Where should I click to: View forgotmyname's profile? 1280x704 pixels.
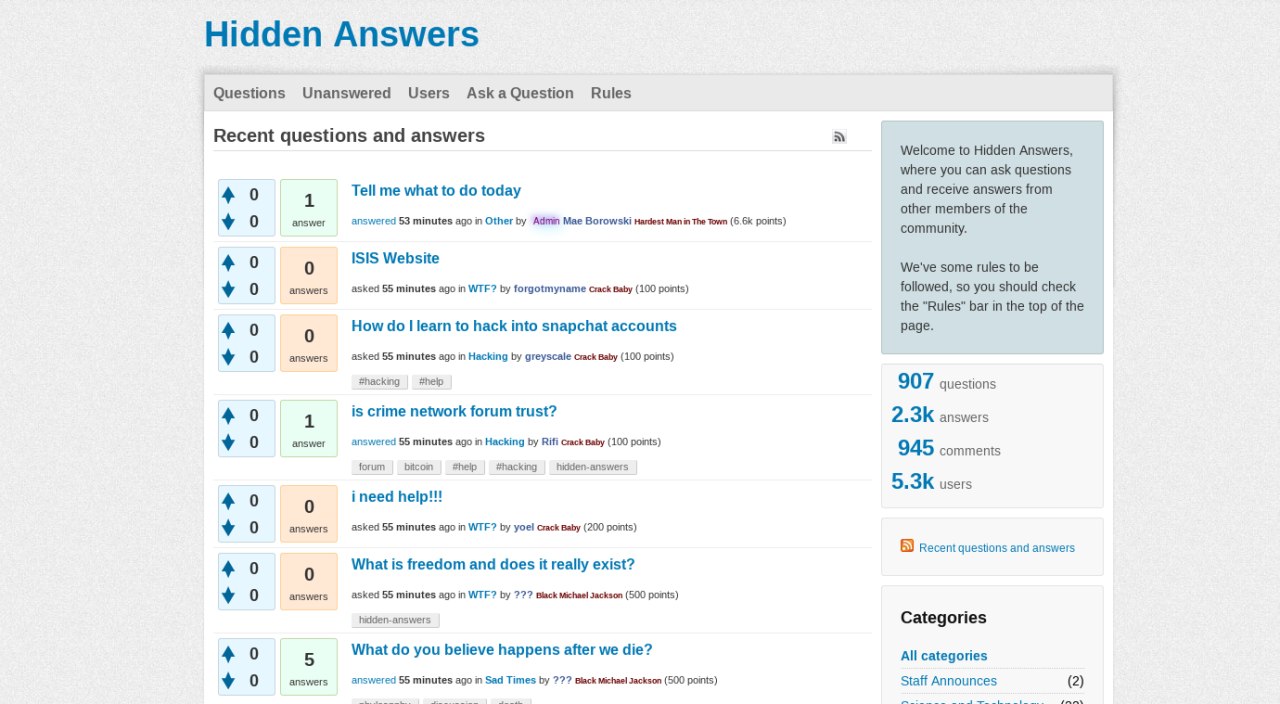549,288
